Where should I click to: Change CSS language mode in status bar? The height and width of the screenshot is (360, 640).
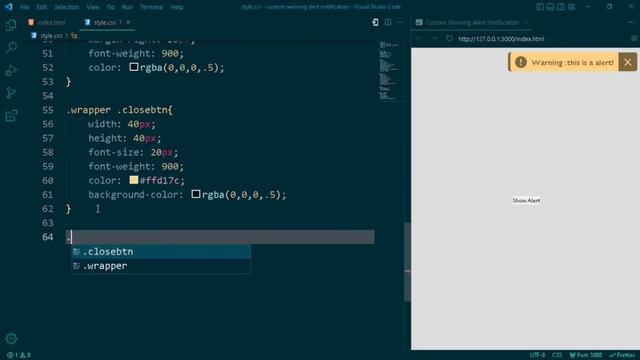point(557,355)
